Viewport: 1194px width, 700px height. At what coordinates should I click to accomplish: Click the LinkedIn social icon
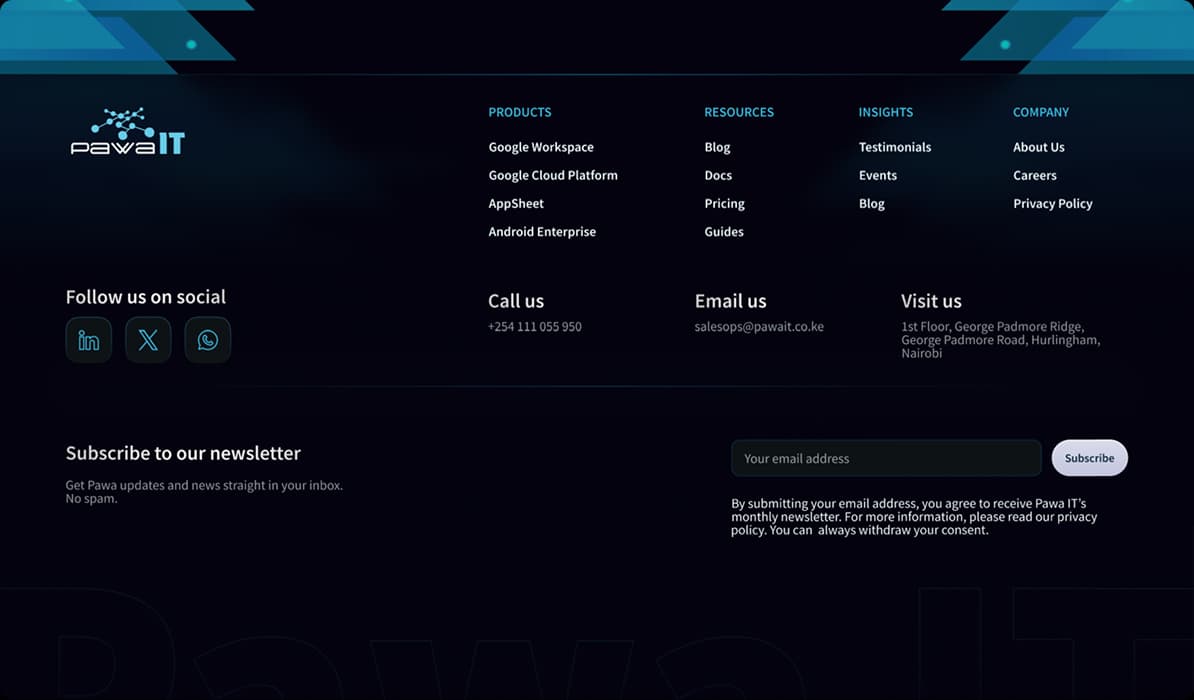click(x=88, y=339)
